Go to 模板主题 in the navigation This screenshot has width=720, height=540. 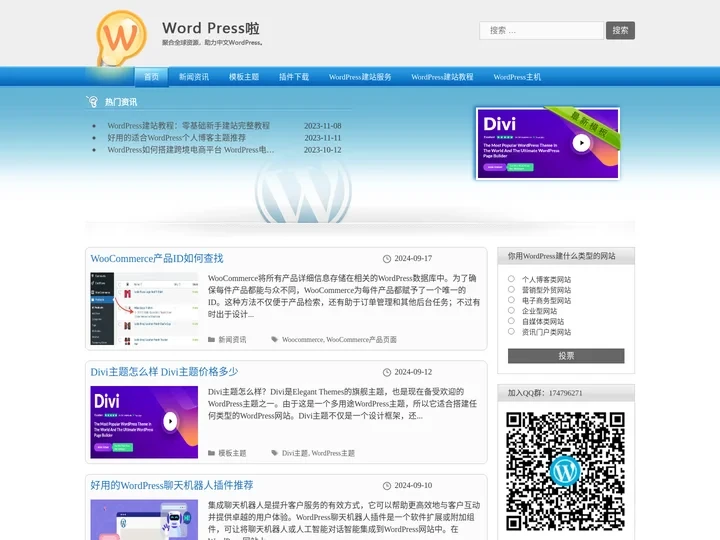click(x=244, y=77)
